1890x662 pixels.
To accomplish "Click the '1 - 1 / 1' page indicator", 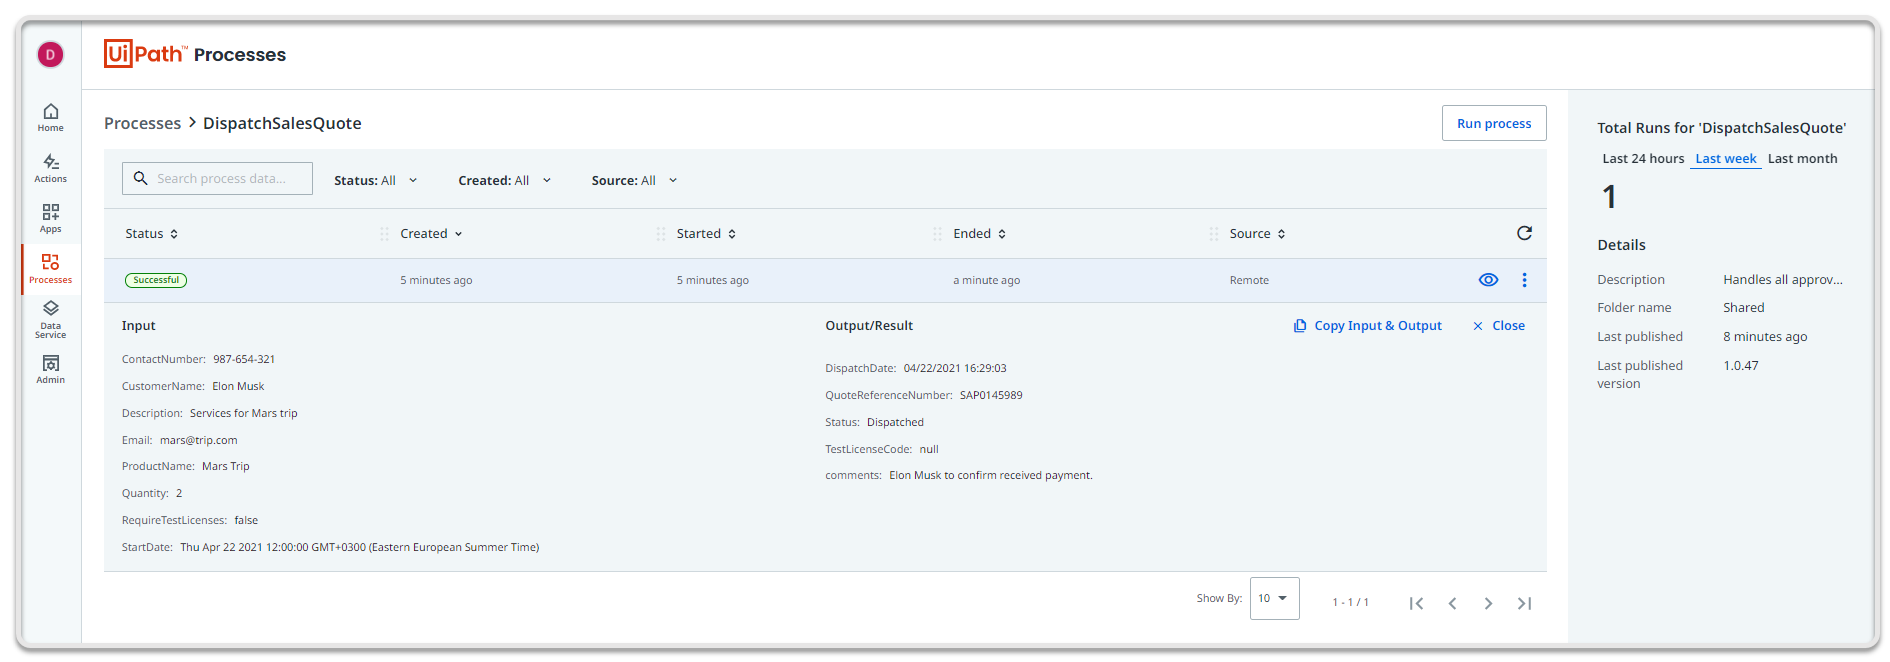I will click(1350, 602).
